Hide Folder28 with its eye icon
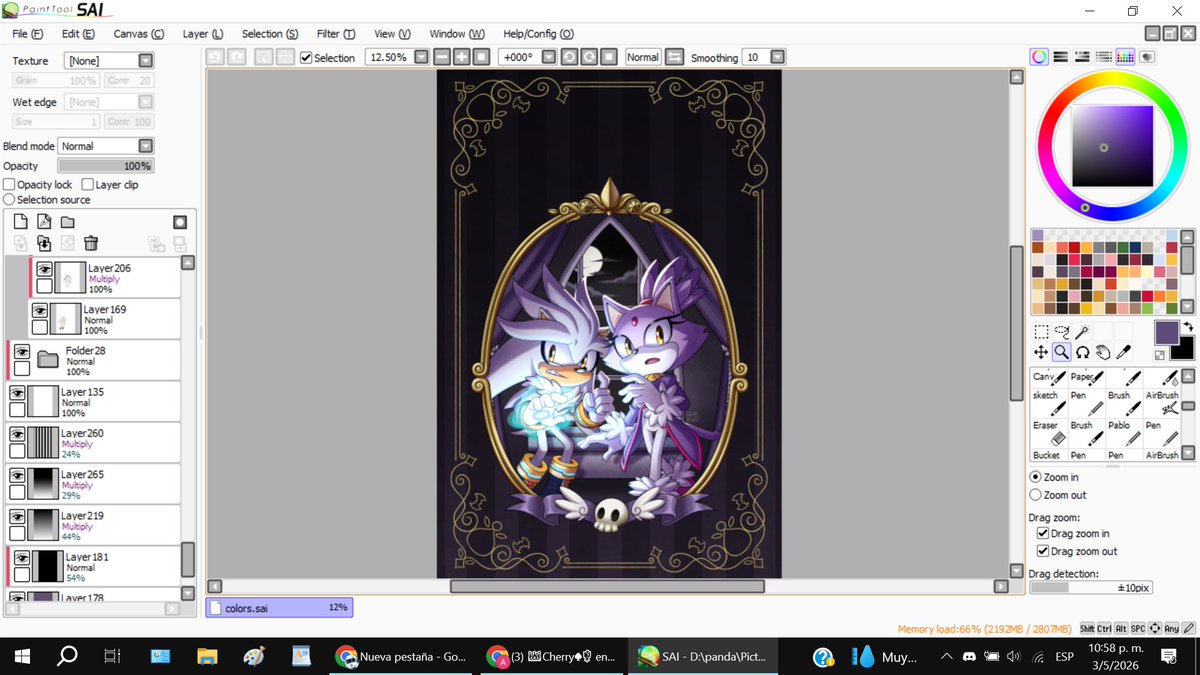The image size is (1200, 675). coord(21,352)
